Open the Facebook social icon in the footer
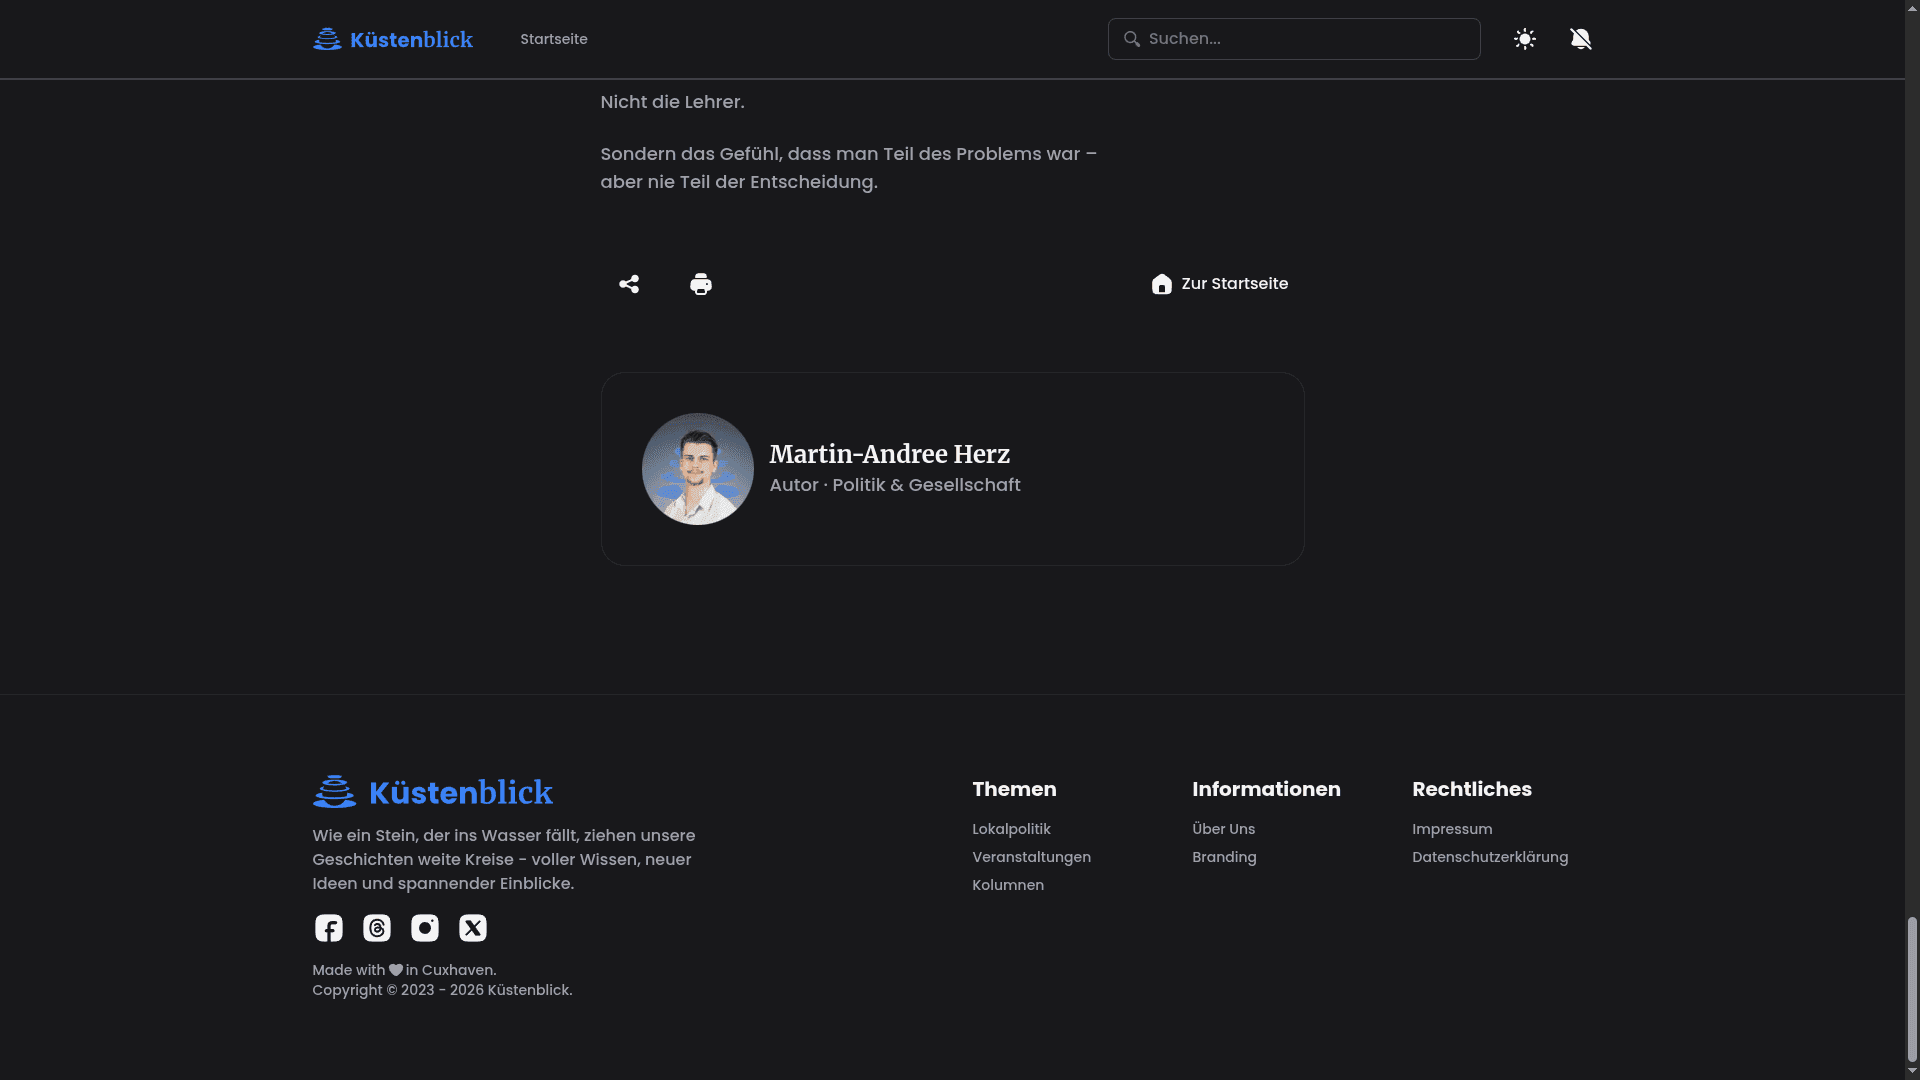The image size is (1920, 1080). tap(329, 928)
